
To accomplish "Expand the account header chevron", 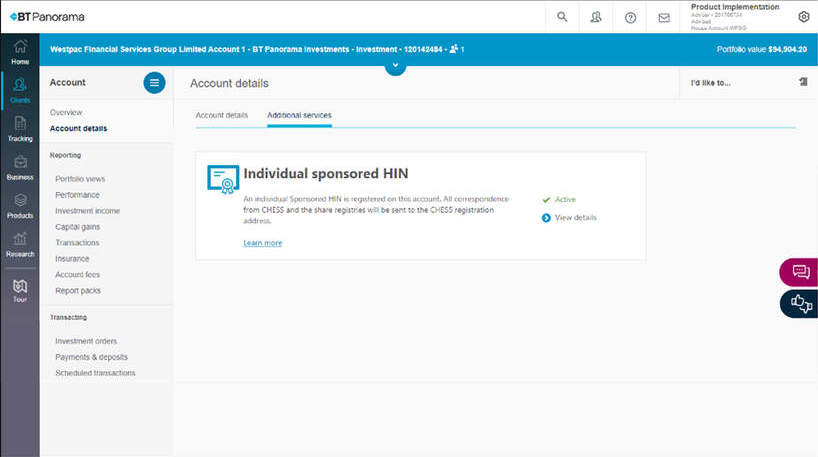I will click(x=395, y=66).
